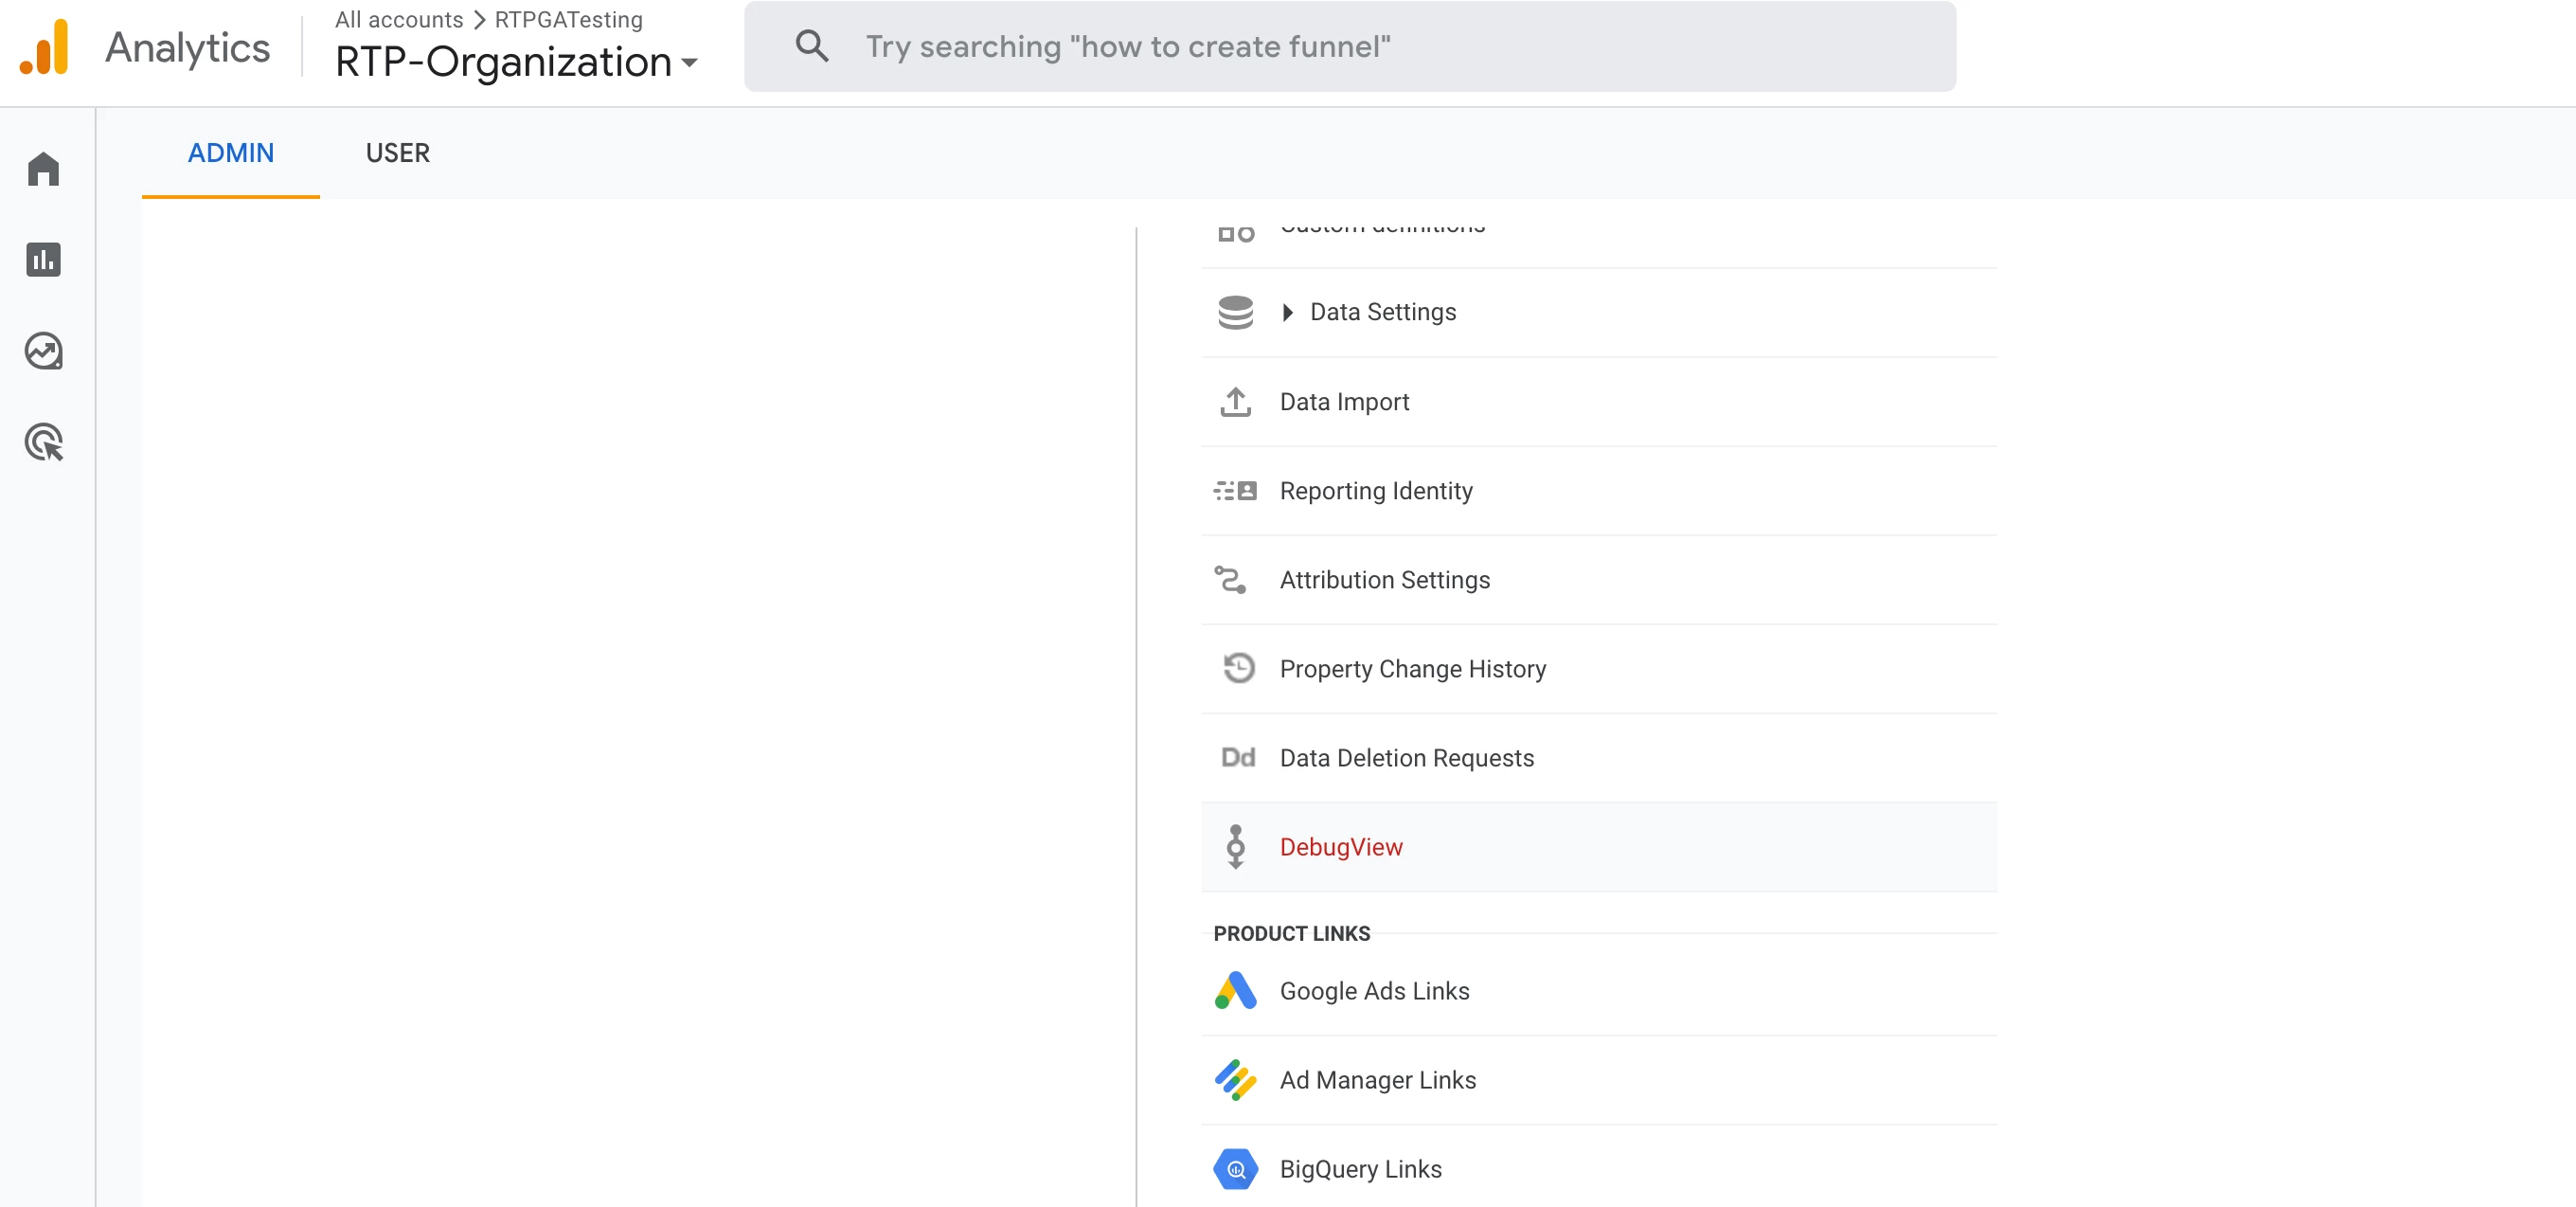Open the Home icon in the sidebar
This screenshot has height=1207, width=2576.
coord(43,169)
